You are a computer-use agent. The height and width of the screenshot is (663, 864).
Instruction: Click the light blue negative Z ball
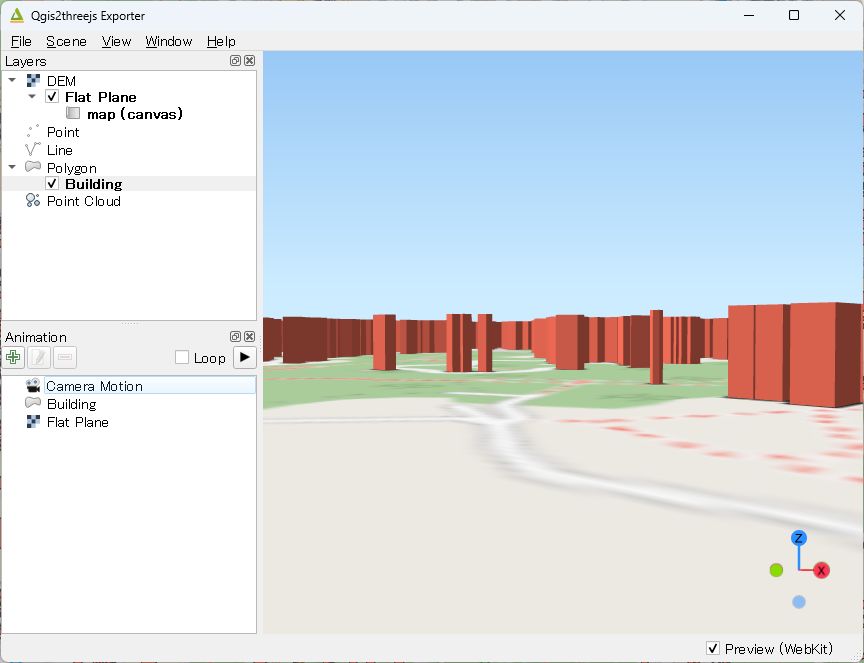pyautogui.click(x=799, y=602)
